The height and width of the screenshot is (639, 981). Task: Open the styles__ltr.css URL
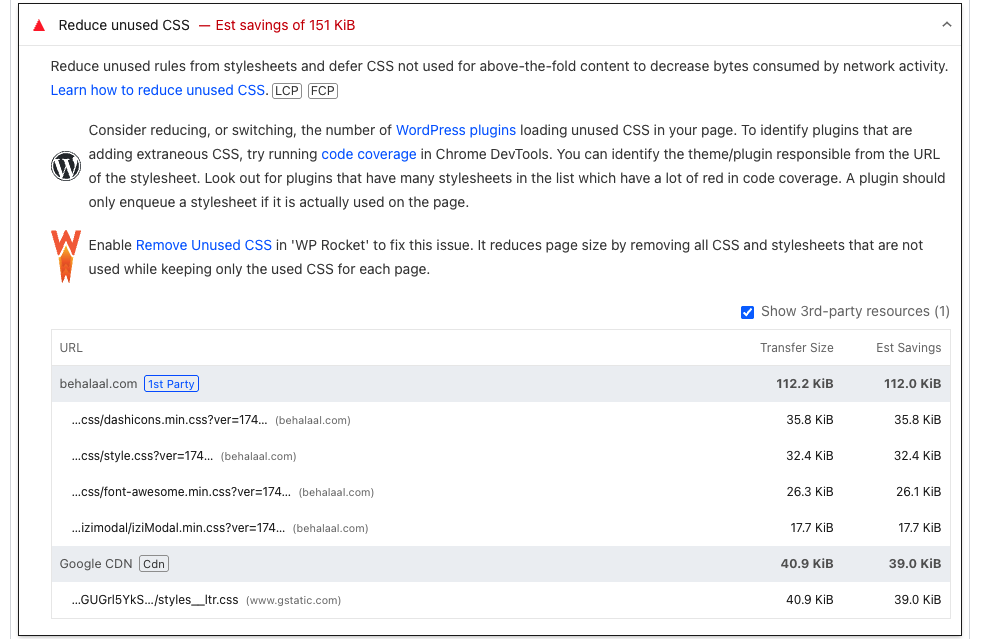155,600
